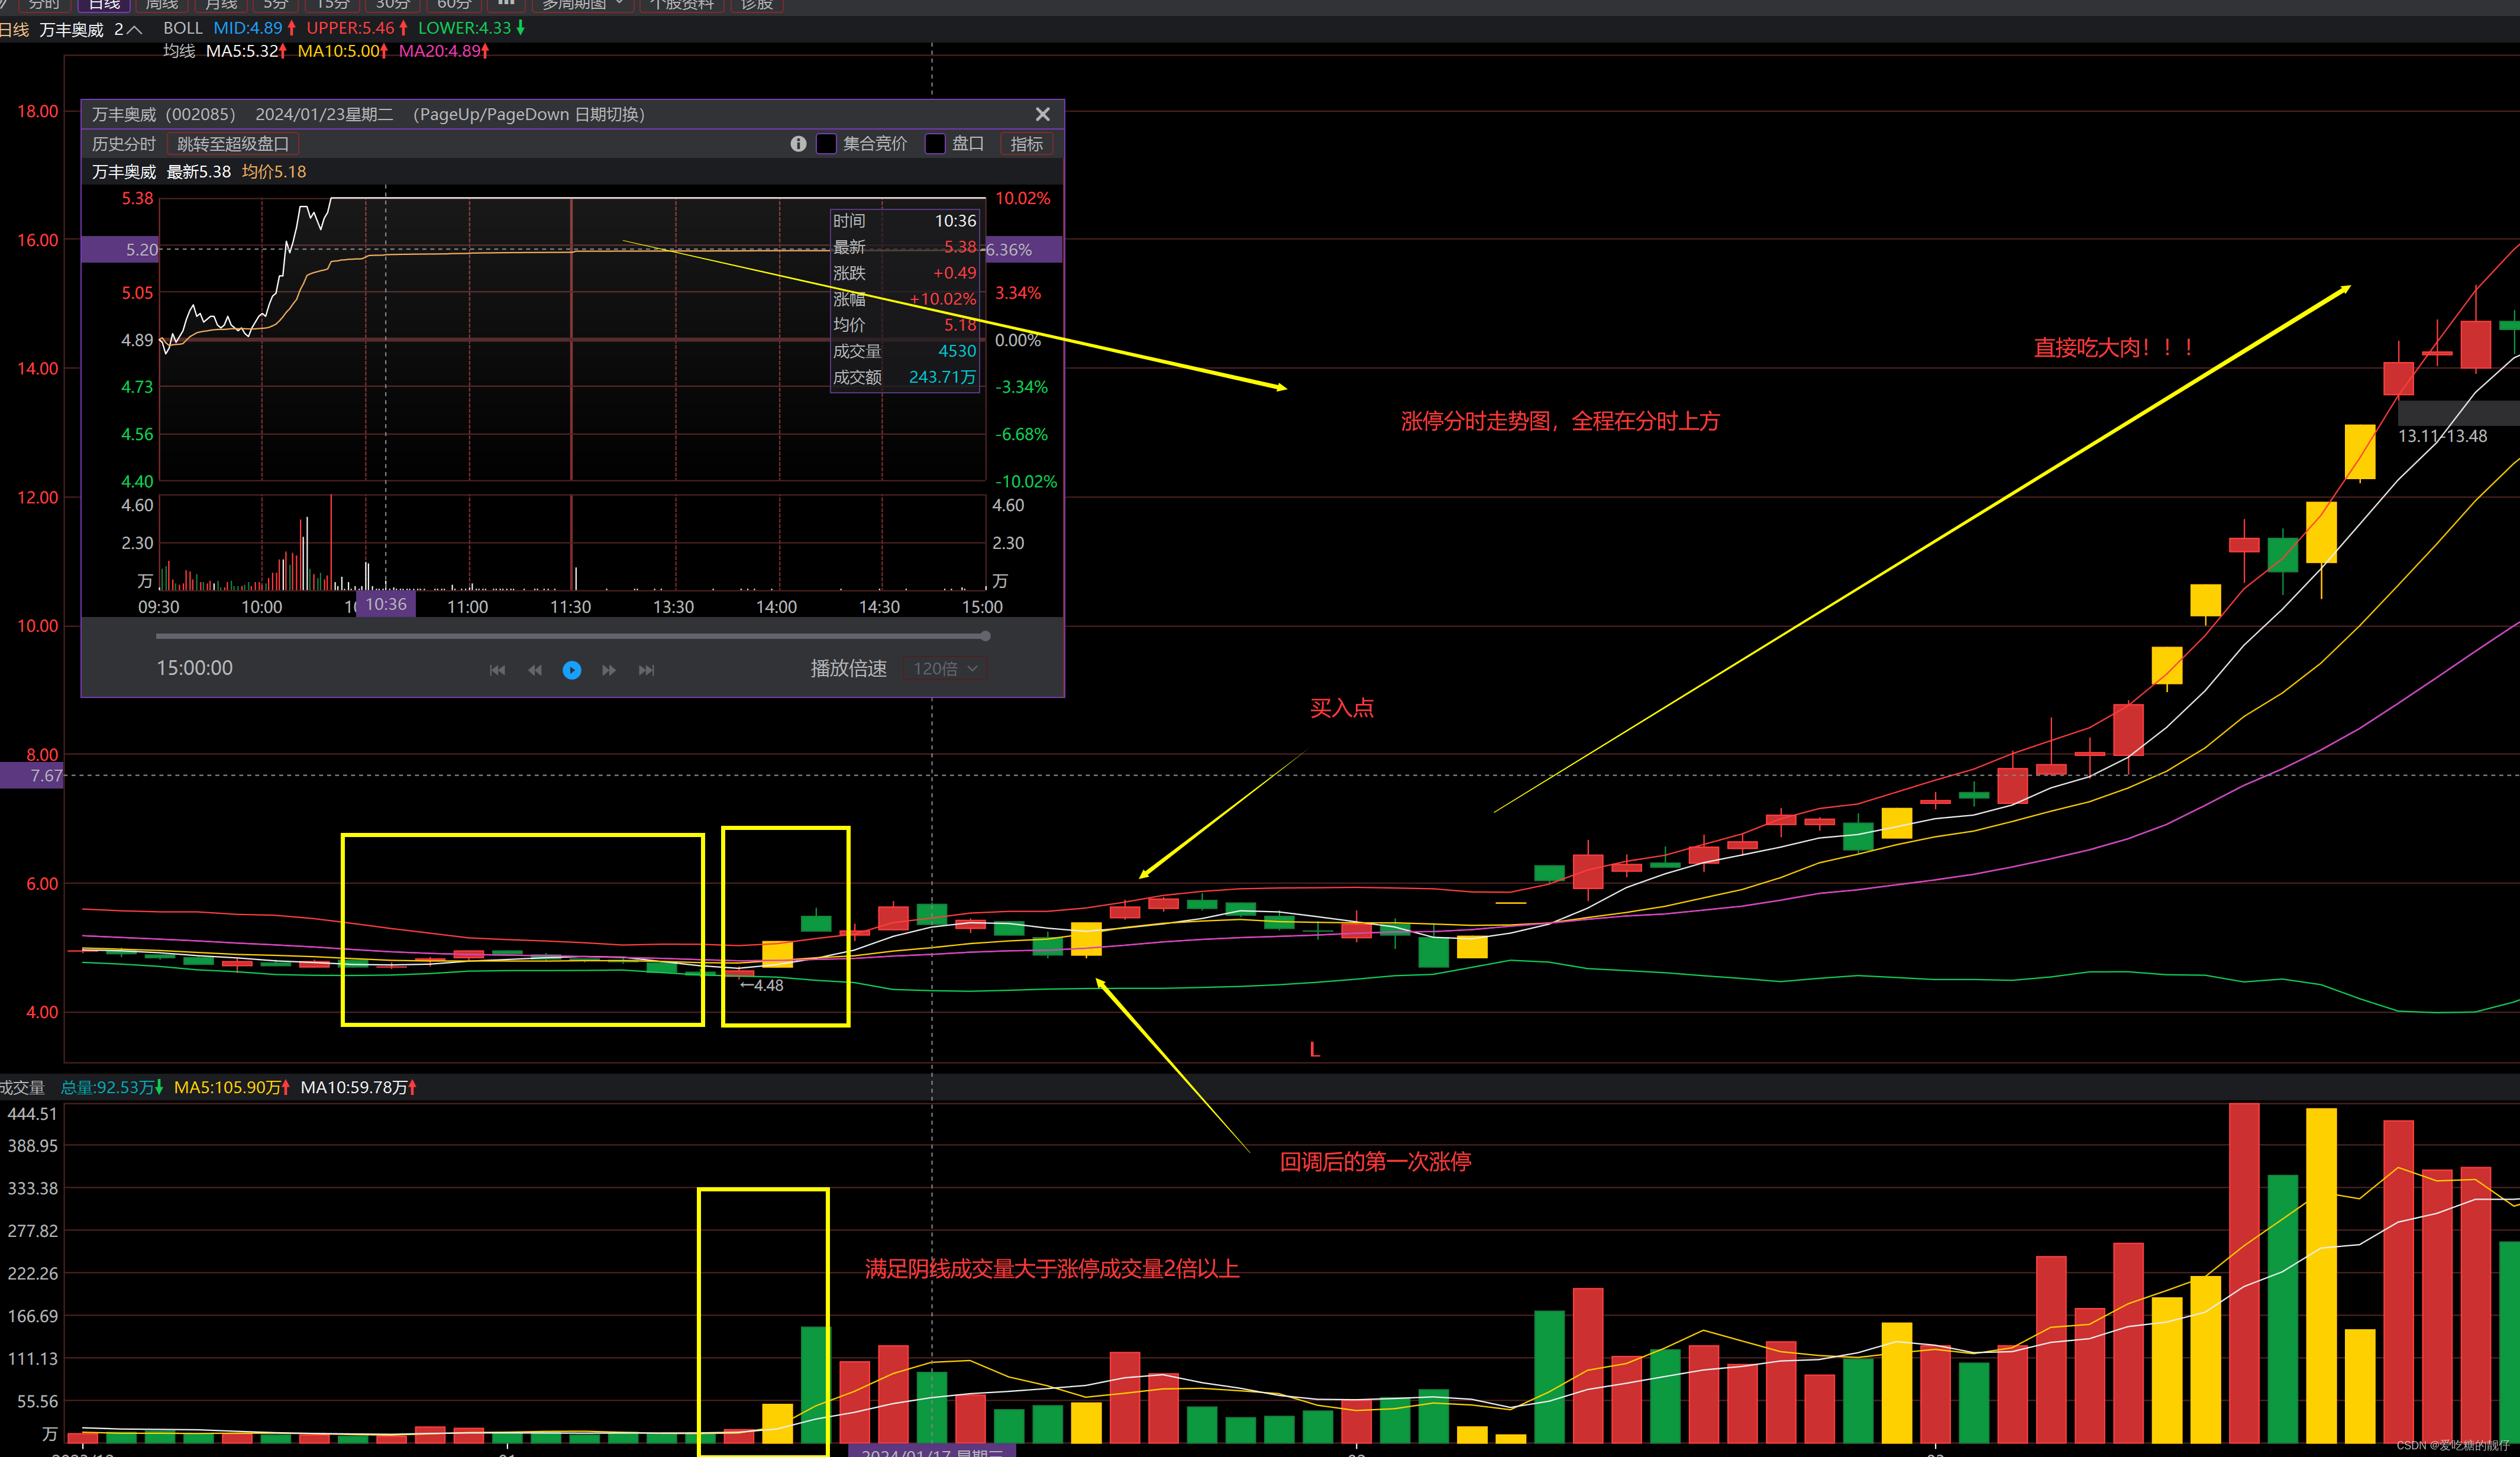Open the 个股资料 tab
The width and height of the screenshot is (2520, 1457).
click(683, 5)
